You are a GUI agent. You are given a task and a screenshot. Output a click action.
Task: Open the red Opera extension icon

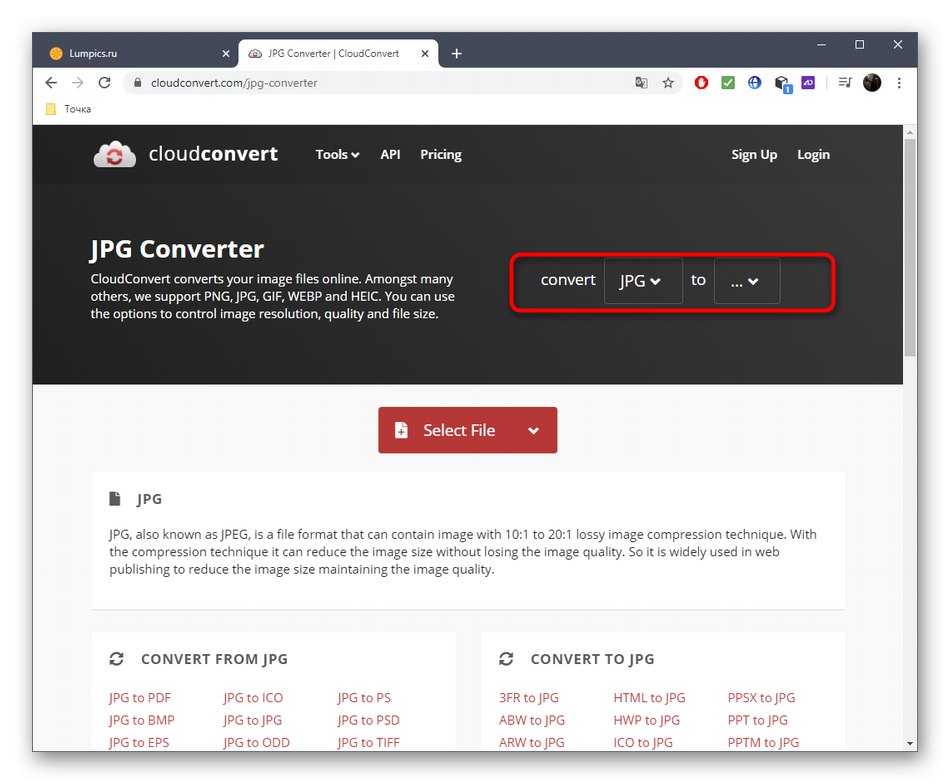(701, 83)
